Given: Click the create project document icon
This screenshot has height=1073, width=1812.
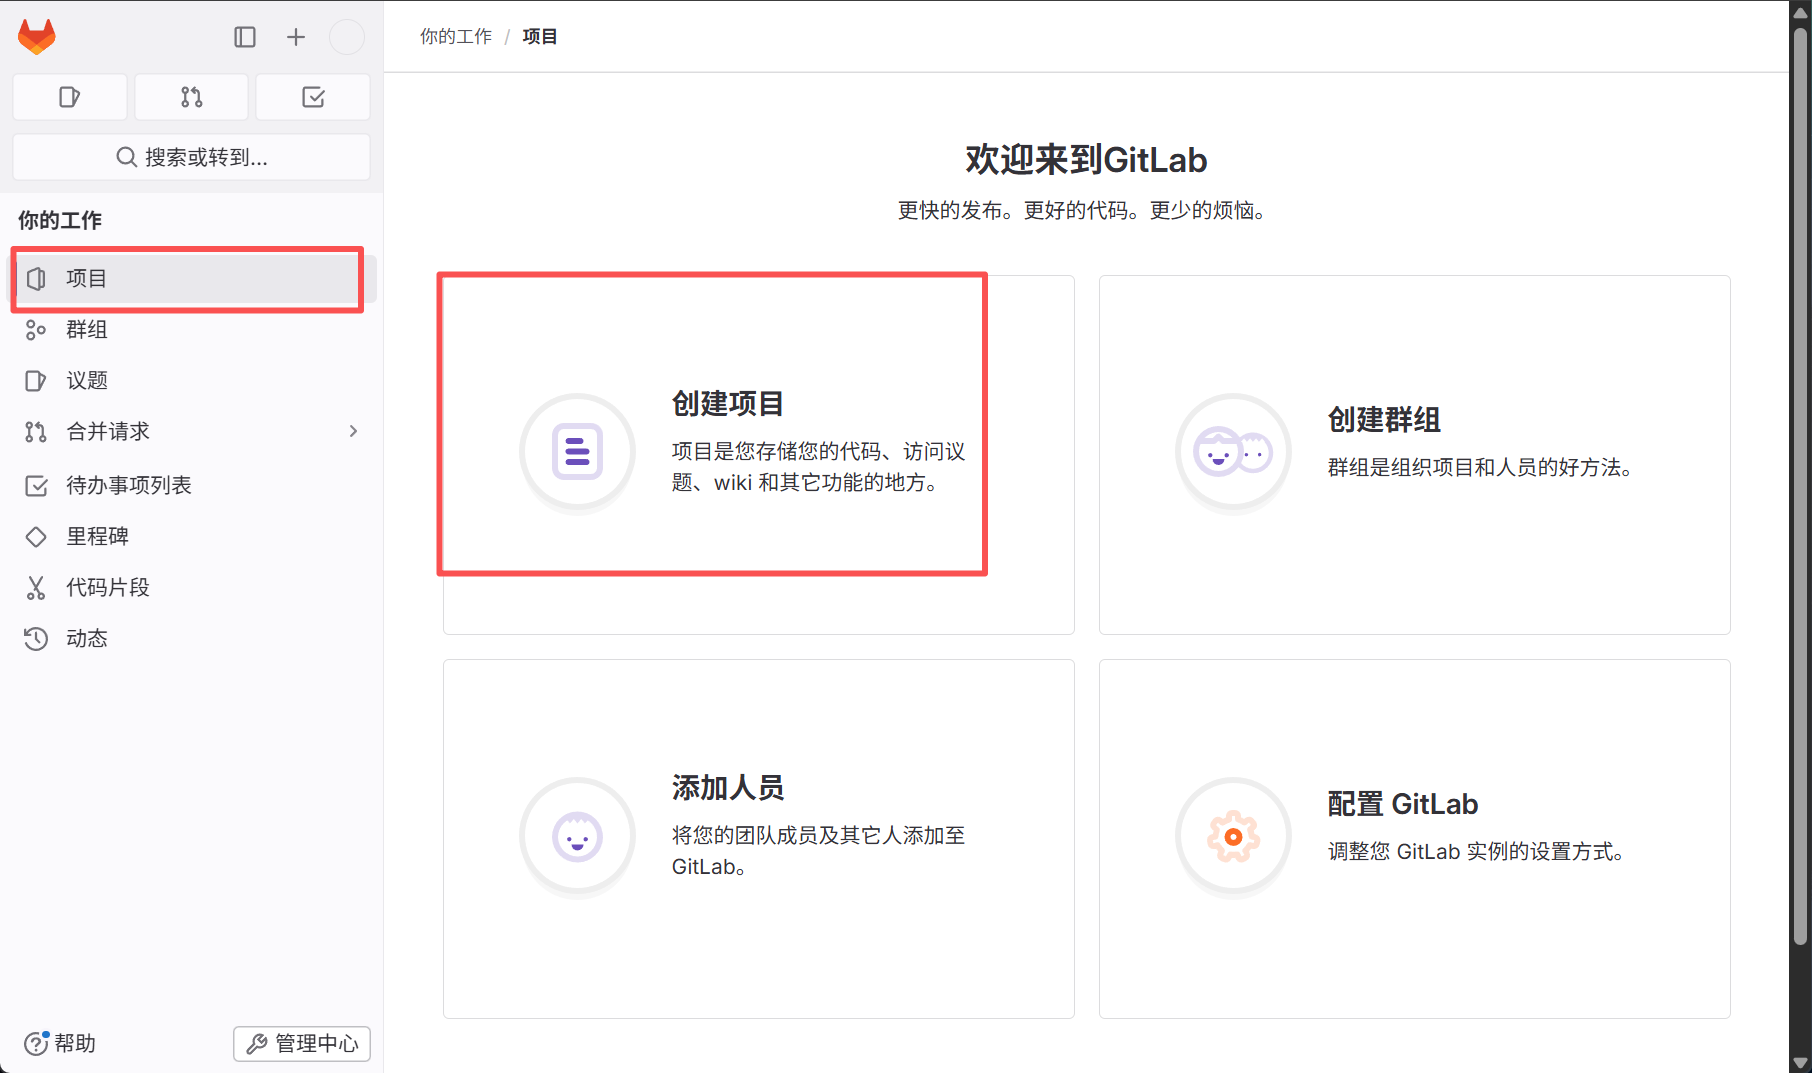Looking at the screenshot, I should pos(577,451).
